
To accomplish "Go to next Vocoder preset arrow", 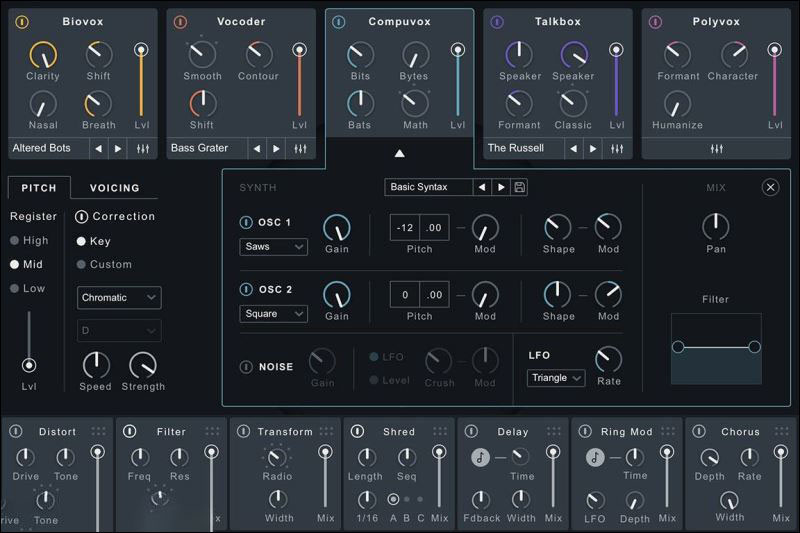I will (277, 149).
